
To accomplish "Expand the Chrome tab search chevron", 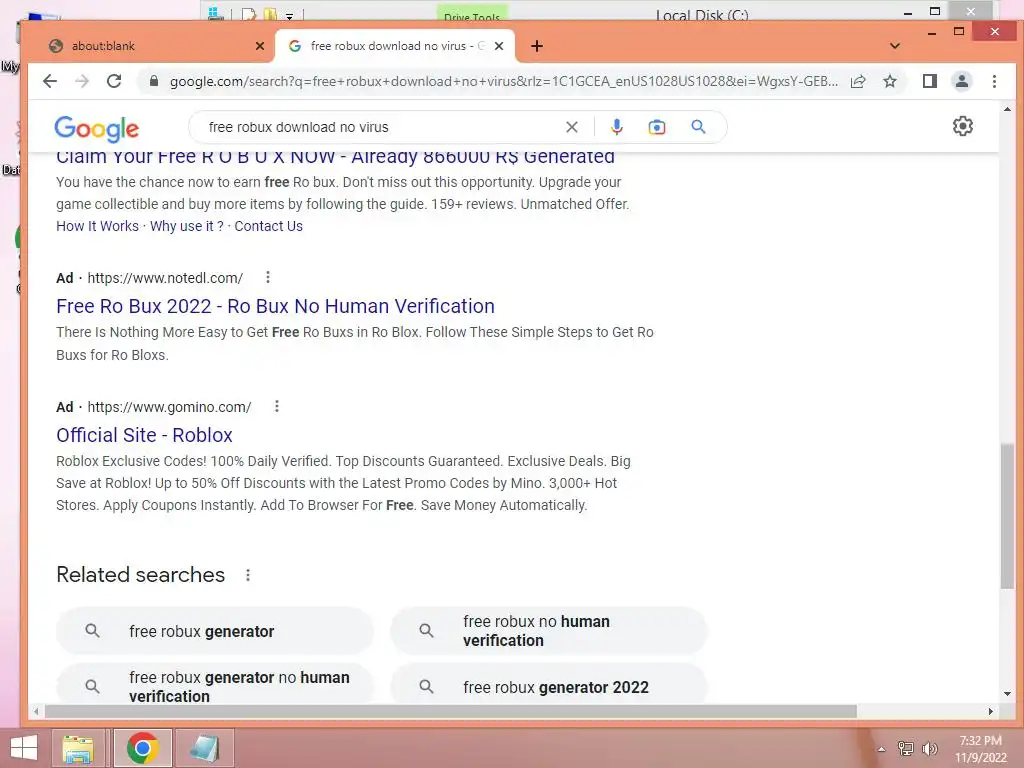I will [895, 46].
